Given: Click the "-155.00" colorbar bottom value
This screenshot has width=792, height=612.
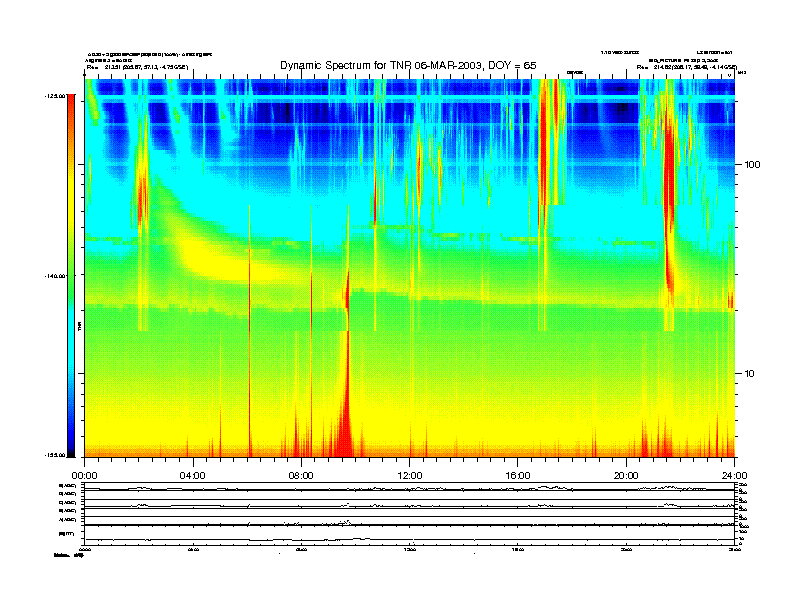Looking at the screenshot, I should pos(56,455).
